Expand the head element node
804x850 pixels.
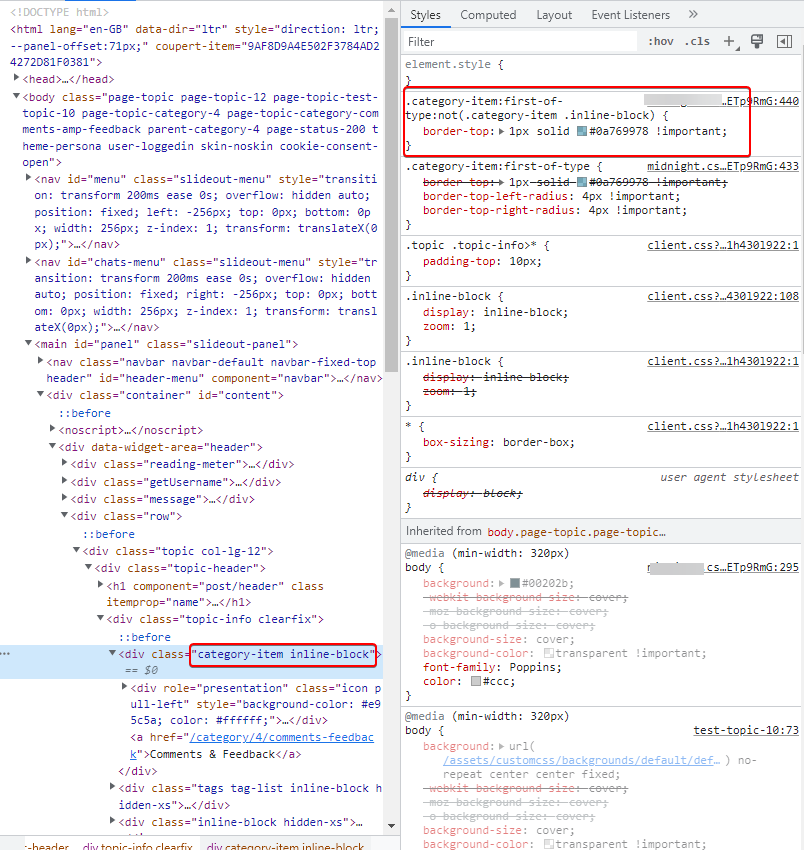[16, 79]
